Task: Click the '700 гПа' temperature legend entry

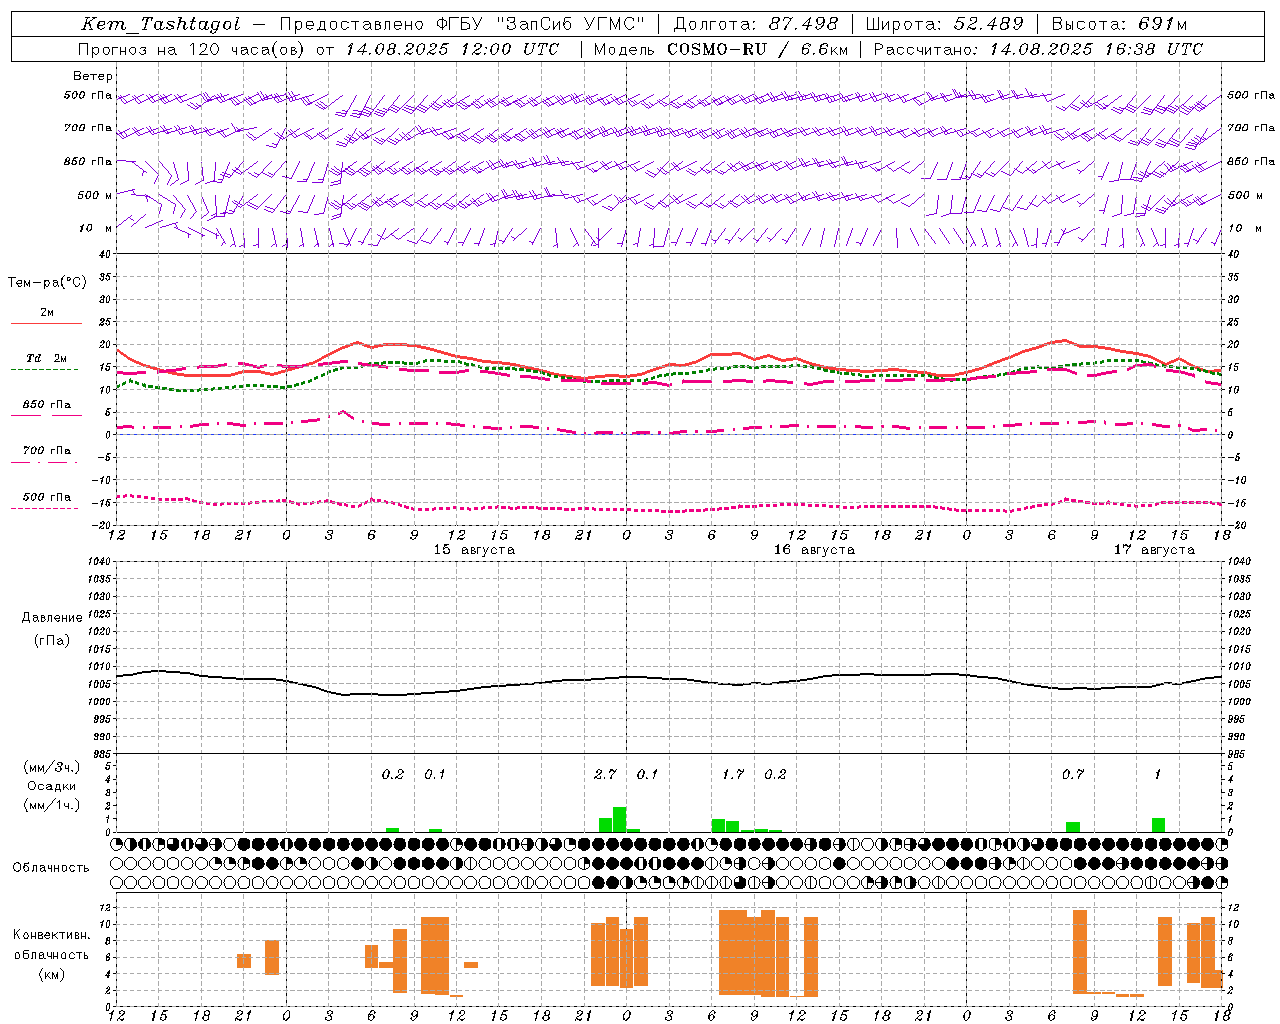Action: (x=46, y=451)
